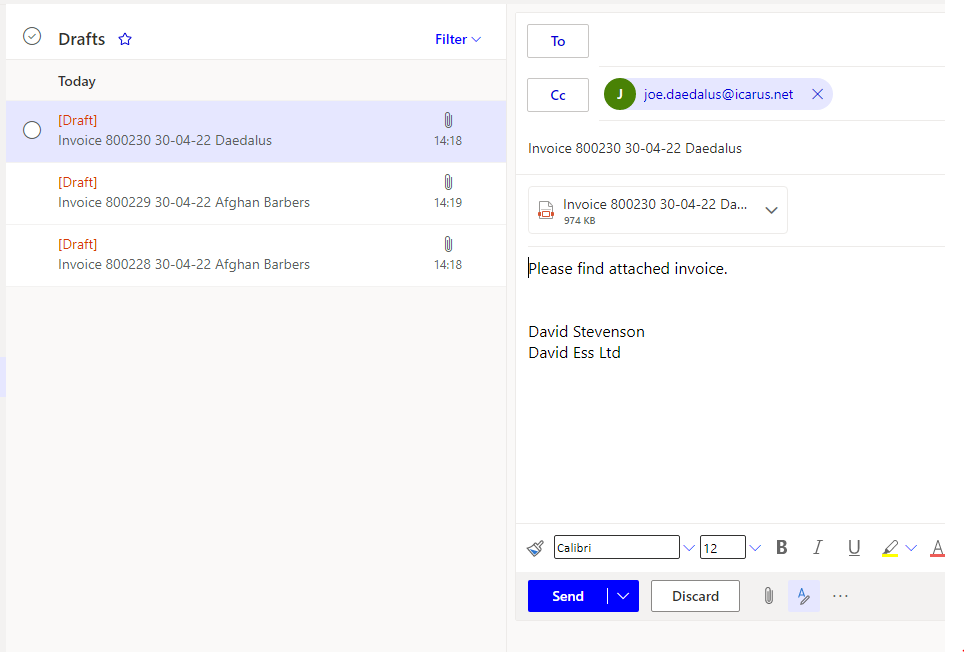Toggle underline formatting
The image size is (964, 652).
(854, 548)
